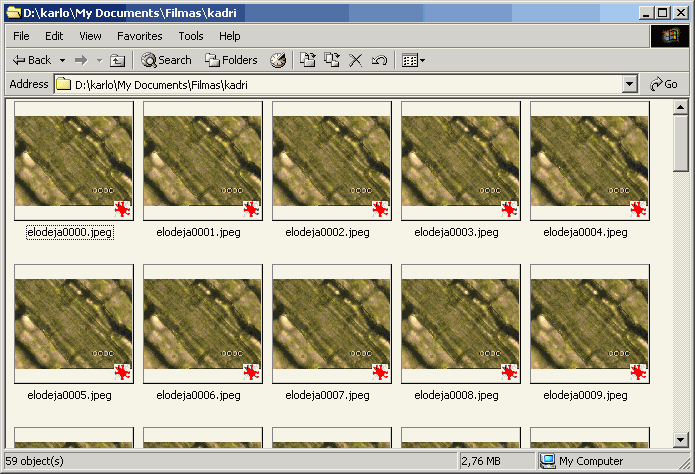Select thumbnail of elodeja0009.jpeg

pos(590,324)
